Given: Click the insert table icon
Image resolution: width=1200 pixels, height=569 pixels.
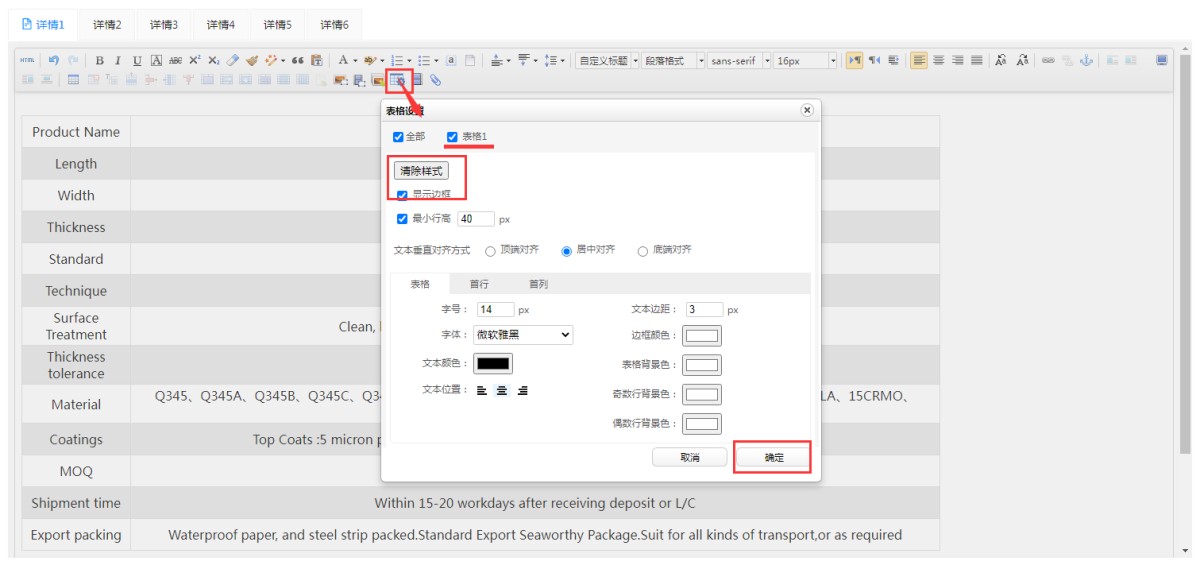Looking at the screenshot, I should point(74,80).
